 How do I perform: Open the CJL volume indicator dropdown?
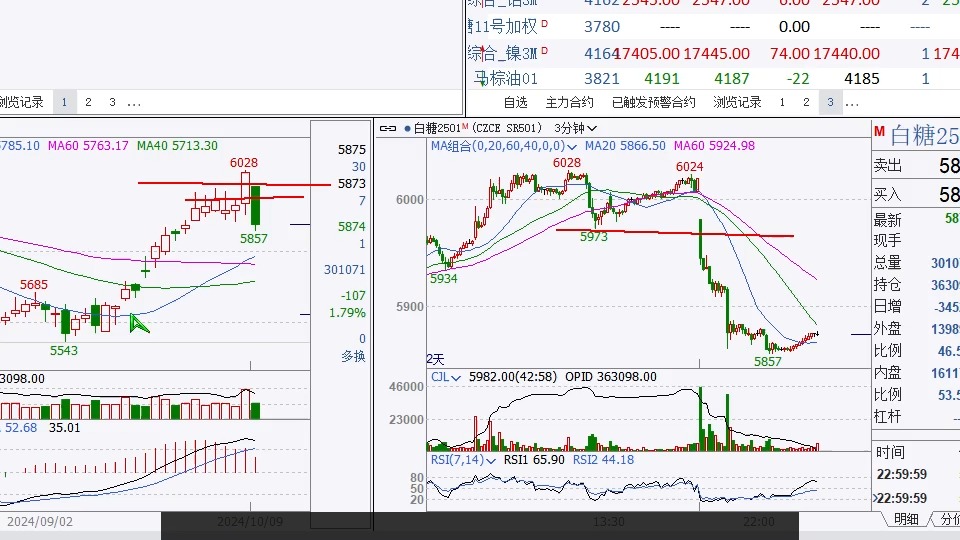click(457, 377)
